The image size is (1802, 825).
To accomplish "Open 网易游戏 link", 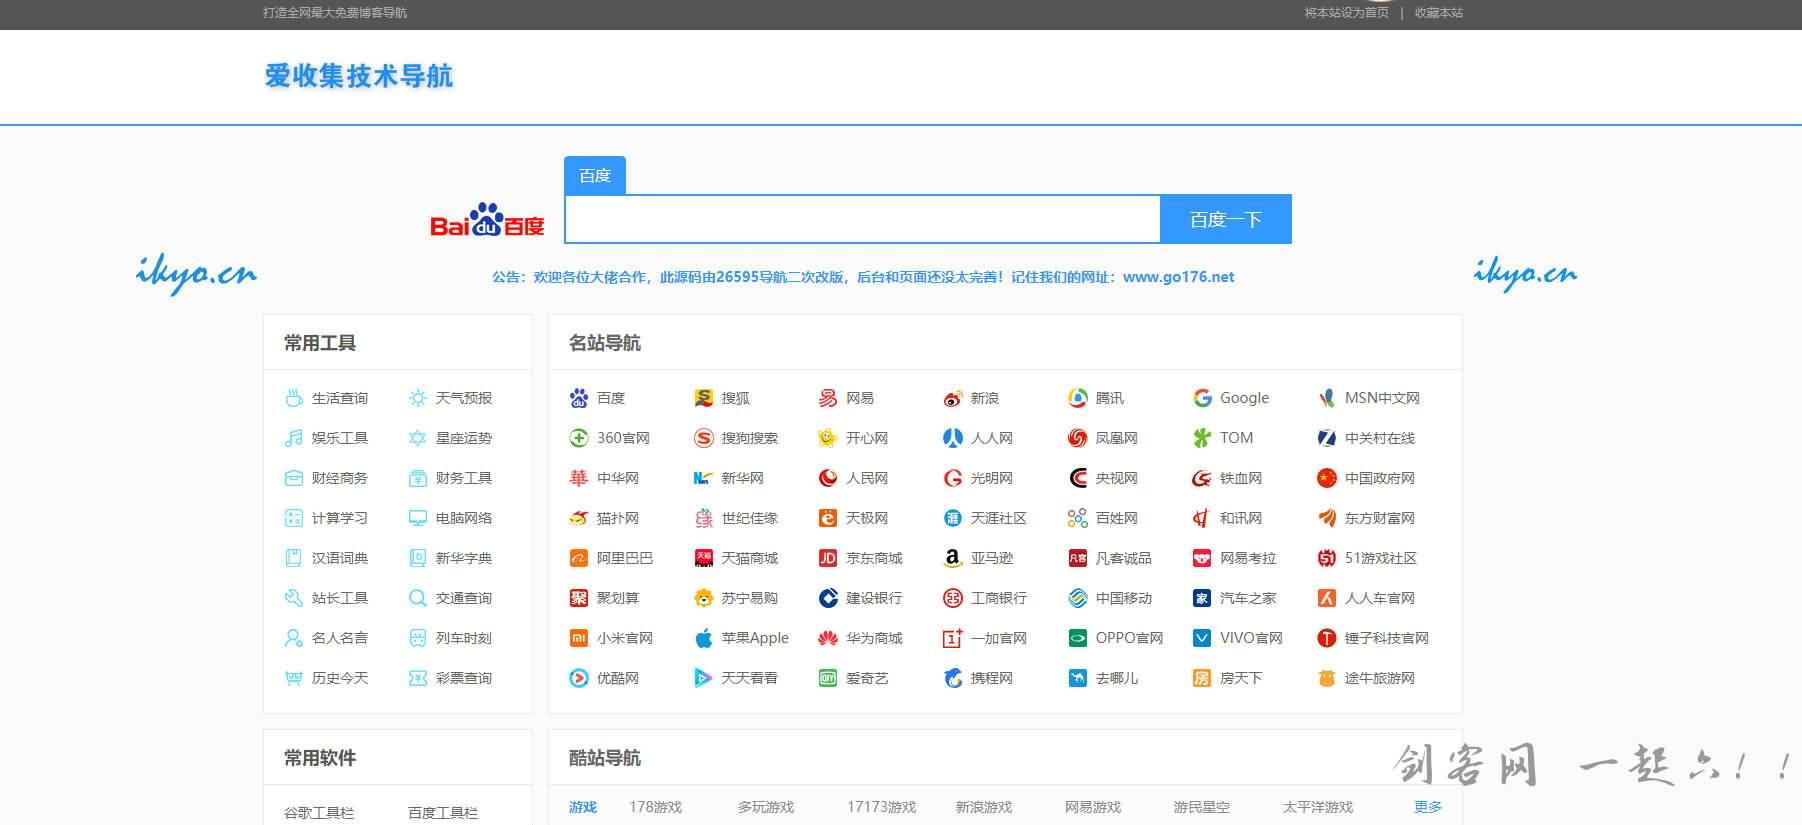I will click(x=1093, y=807).
